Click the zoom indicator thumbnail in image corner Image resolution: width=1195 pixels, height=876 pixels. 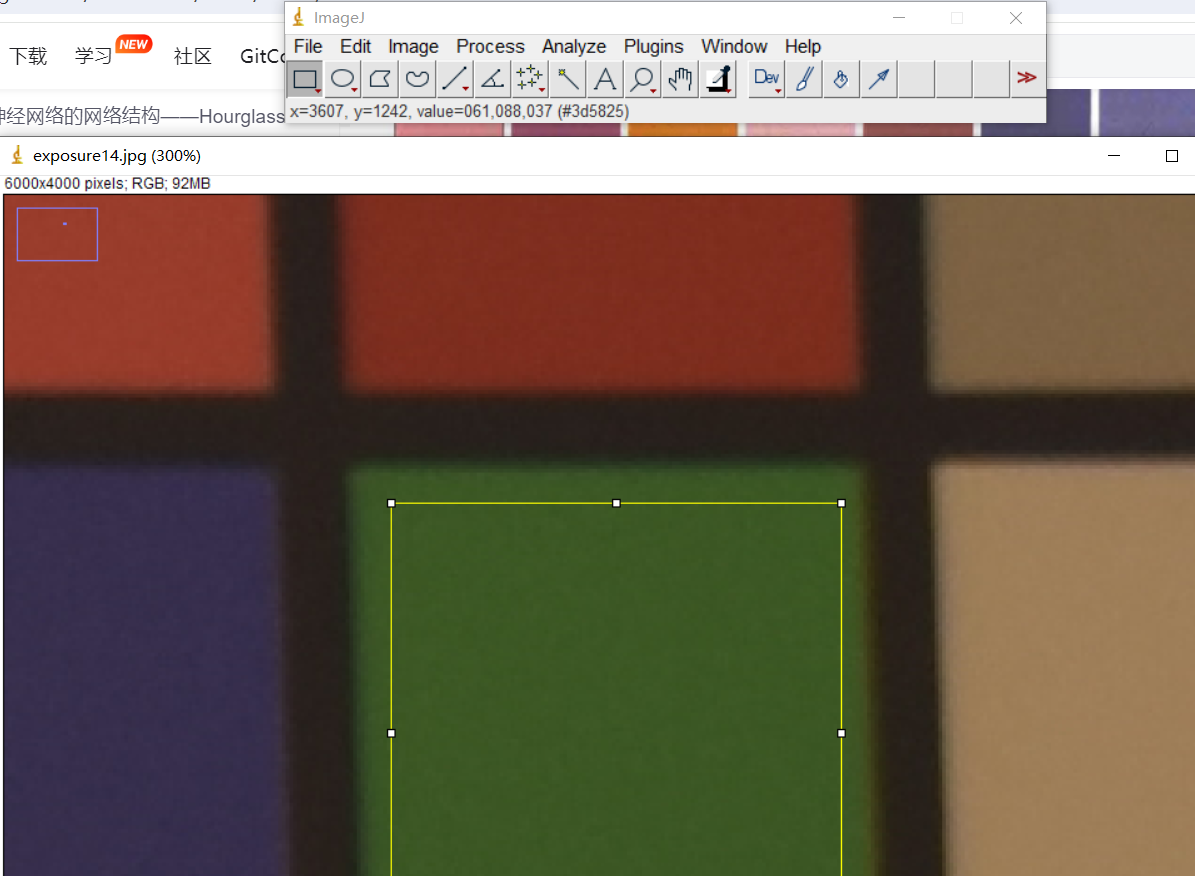coord(57,234)
